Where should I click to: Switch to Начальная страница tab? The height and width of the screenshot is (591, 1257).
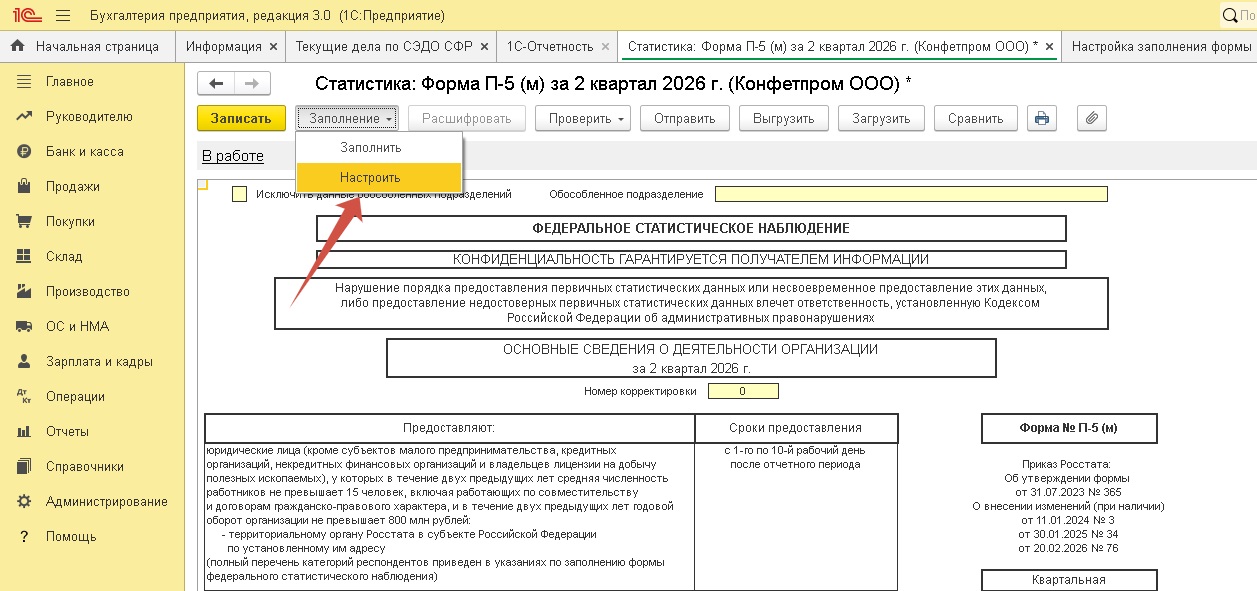click(x=87, y=46)
